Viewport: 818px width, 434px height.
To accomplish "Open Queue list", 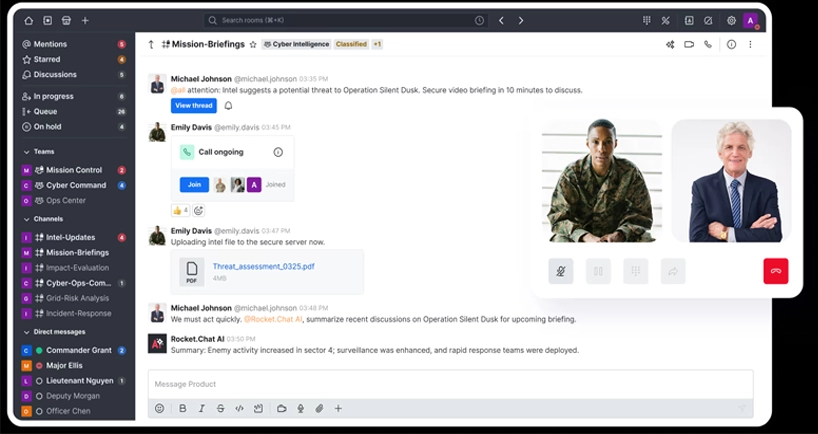I will (74, 112).
